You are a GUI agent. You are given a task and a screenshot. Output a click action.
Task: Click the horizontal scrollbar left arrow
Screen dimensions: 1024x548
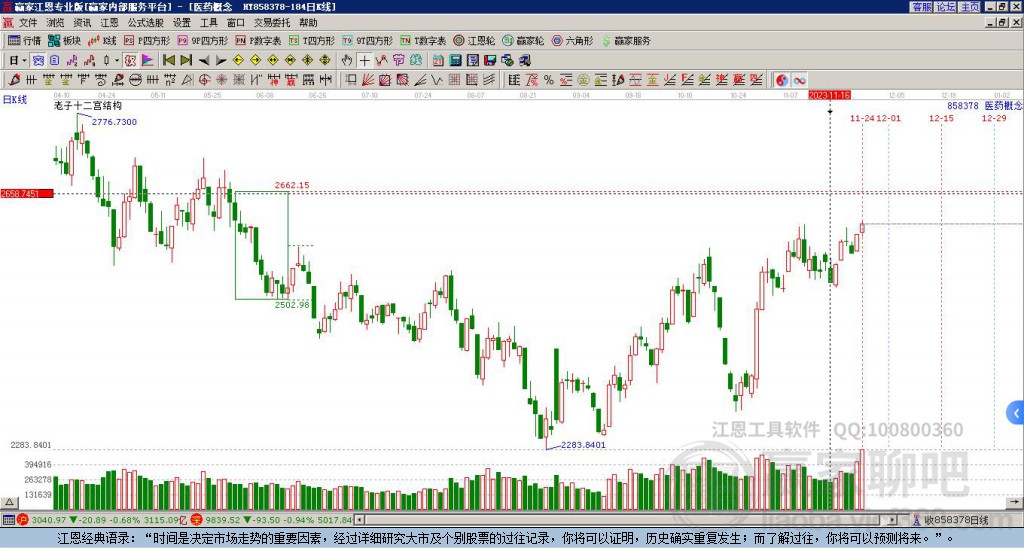pyautogui.click(x=359, y=520)
